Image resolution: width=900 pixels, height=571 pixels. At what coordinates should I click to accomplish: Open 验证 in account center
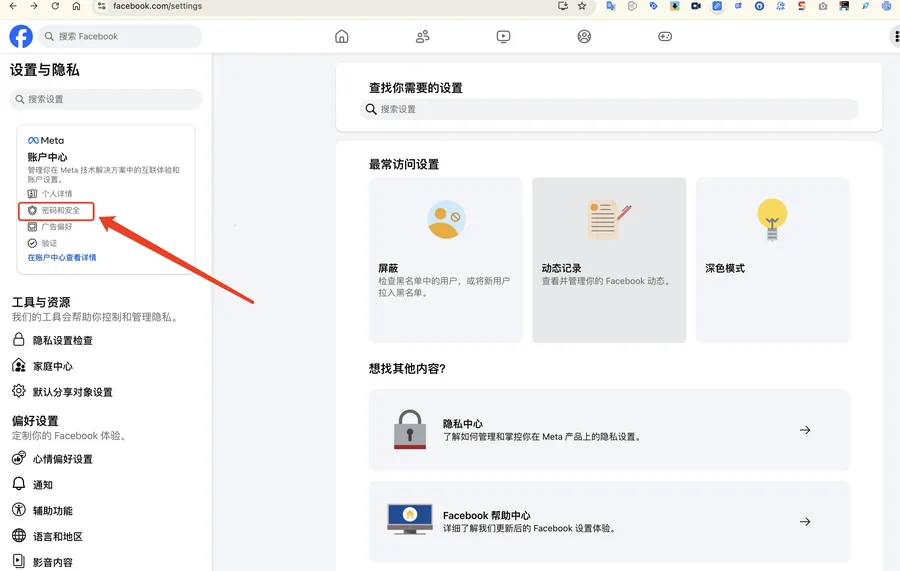click(x=42, y=243)
